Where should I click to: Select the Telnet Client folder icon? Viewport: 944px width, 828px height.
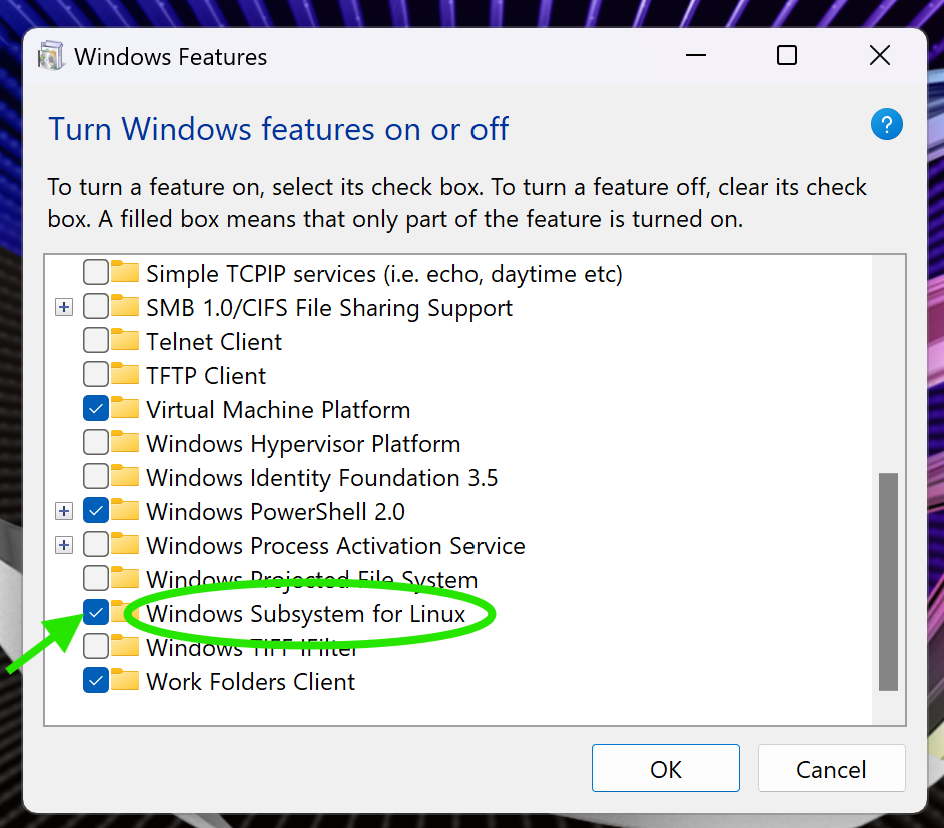tap(125, 340)
